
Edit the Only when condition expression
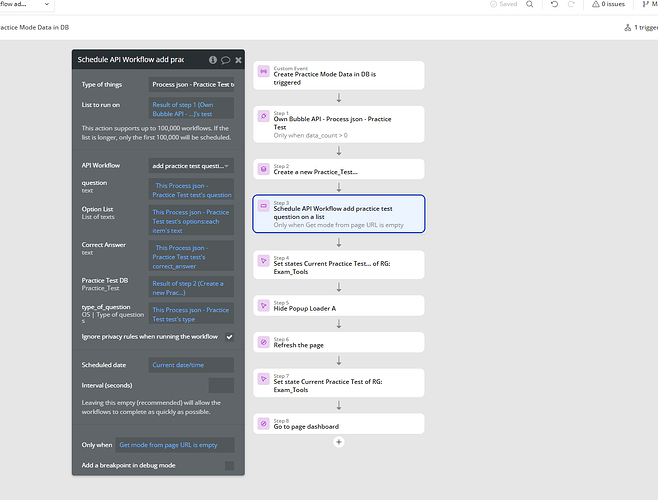174,444
